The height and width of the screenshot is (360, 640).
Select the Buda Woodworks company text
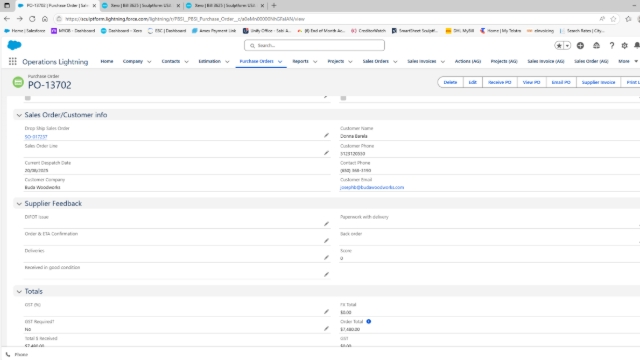tap(42, 187)
